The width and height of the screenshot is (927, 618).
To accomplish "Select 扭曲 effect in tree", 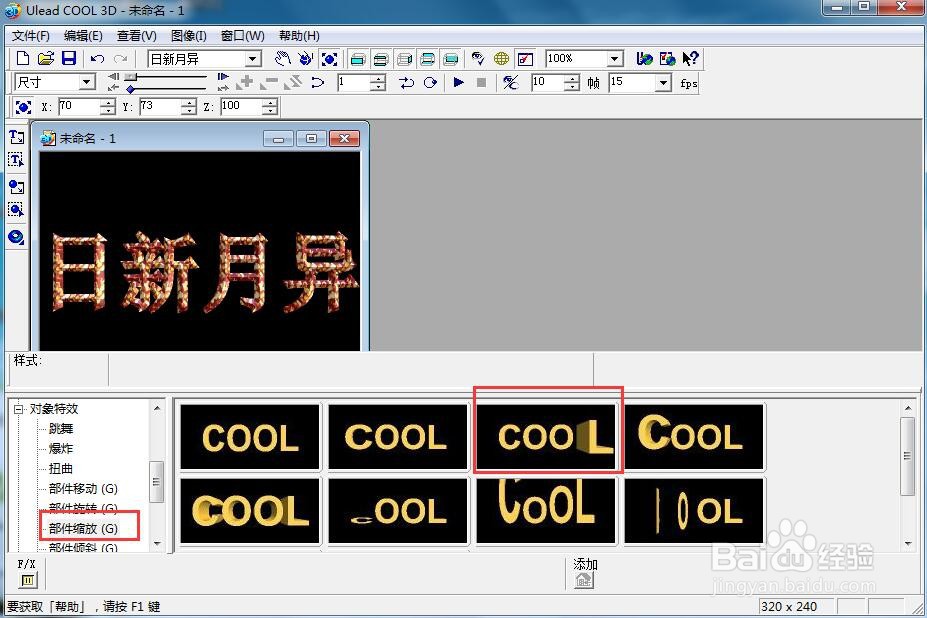I will pos(61,468).
